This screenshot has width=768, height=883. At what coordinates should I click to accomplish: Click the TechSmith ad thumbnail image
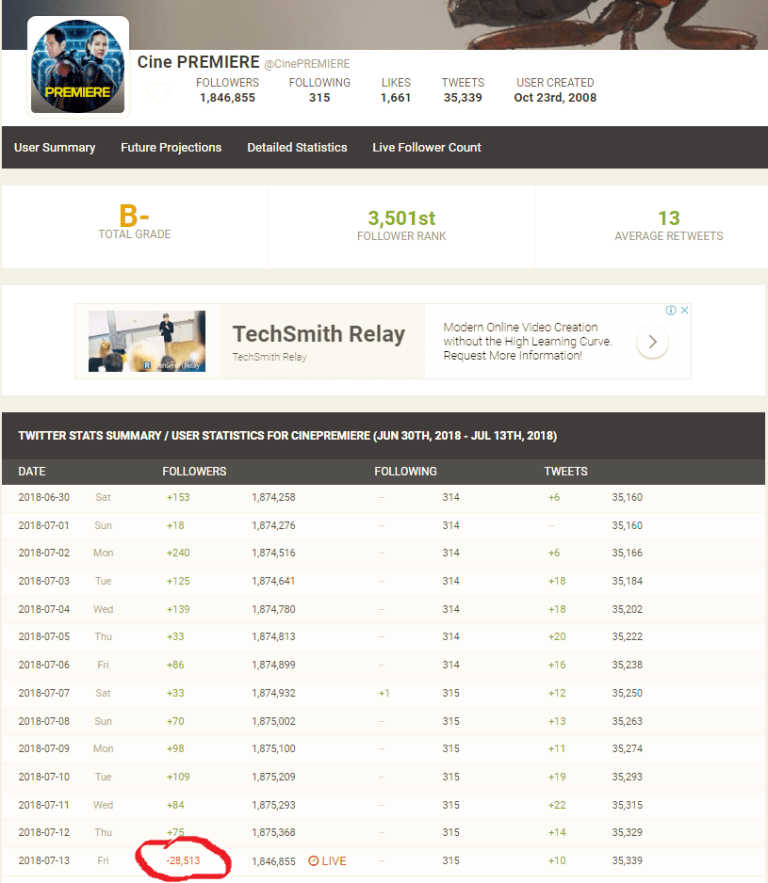[x=147, y=341]
